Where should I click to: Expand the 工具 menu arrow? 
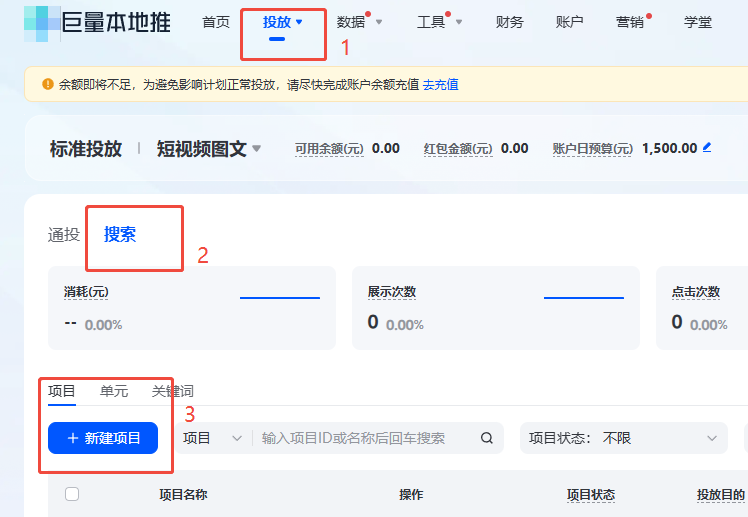click(459, 22)
